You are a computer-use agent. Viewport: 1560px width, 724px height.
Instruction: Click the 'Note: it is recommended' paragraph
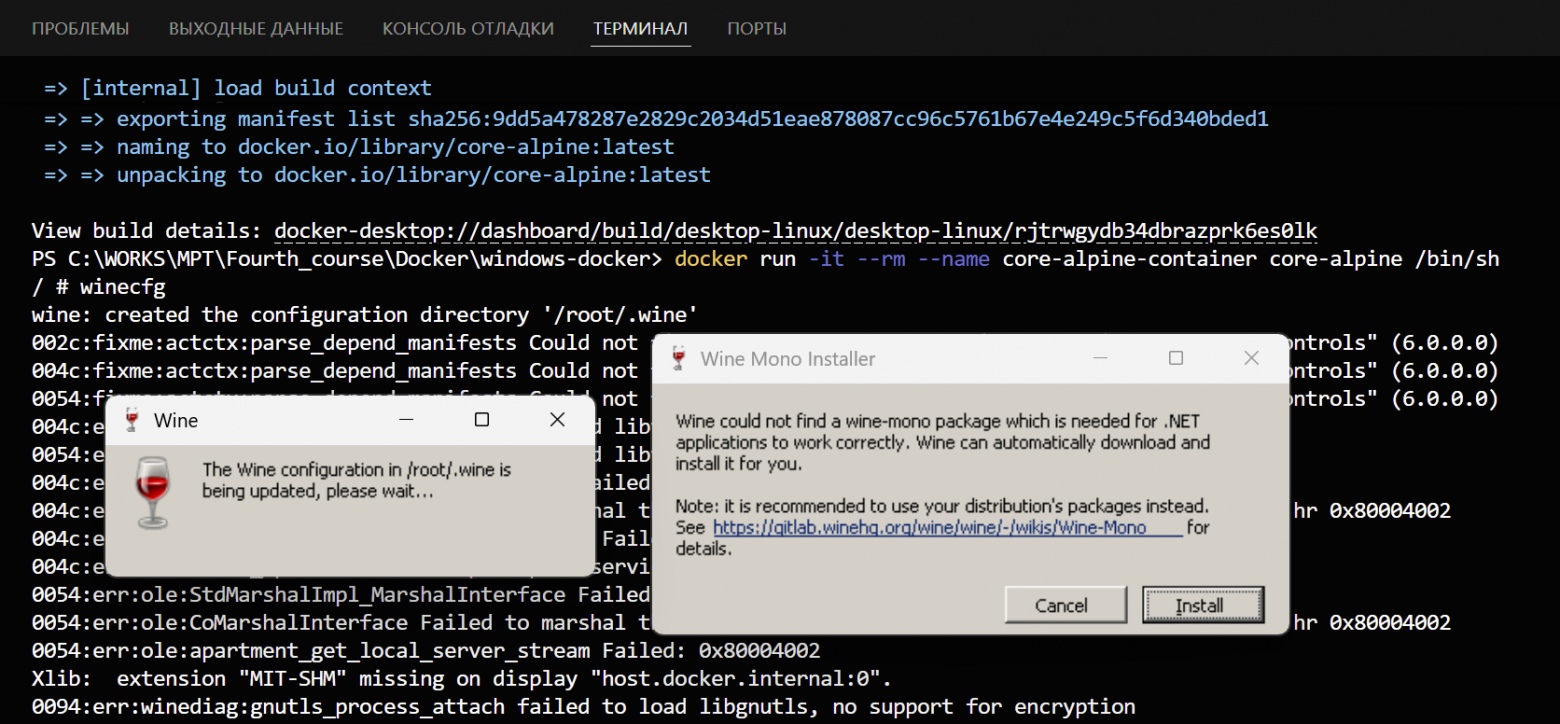pos(943,527)
